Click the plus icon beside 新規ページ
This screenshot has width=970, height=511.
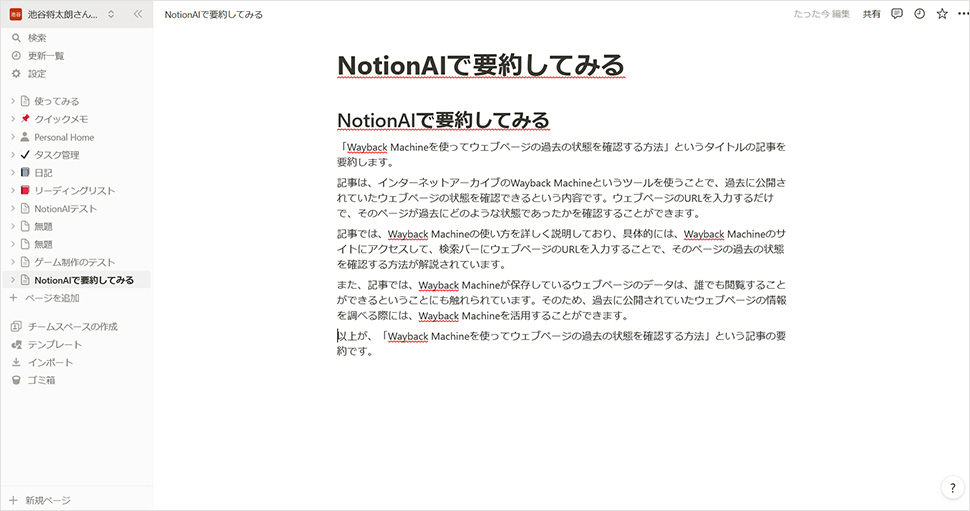coord(13,500)
